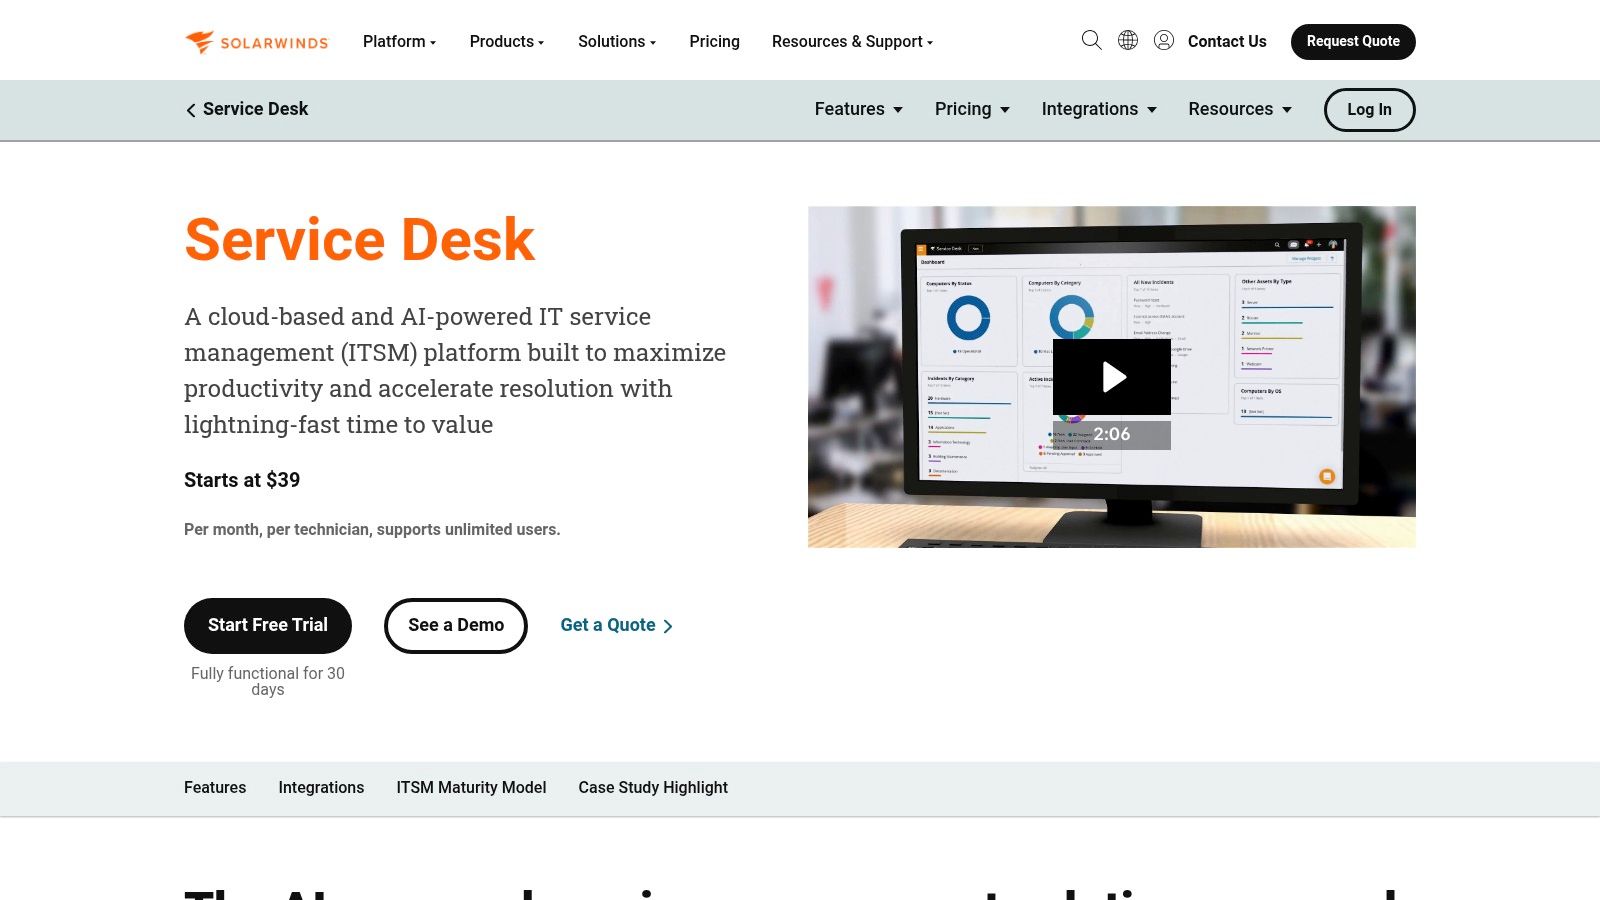Open the Contact Us link
The width and height of the screenshot is (1600, 900).
click(1227, 42)
